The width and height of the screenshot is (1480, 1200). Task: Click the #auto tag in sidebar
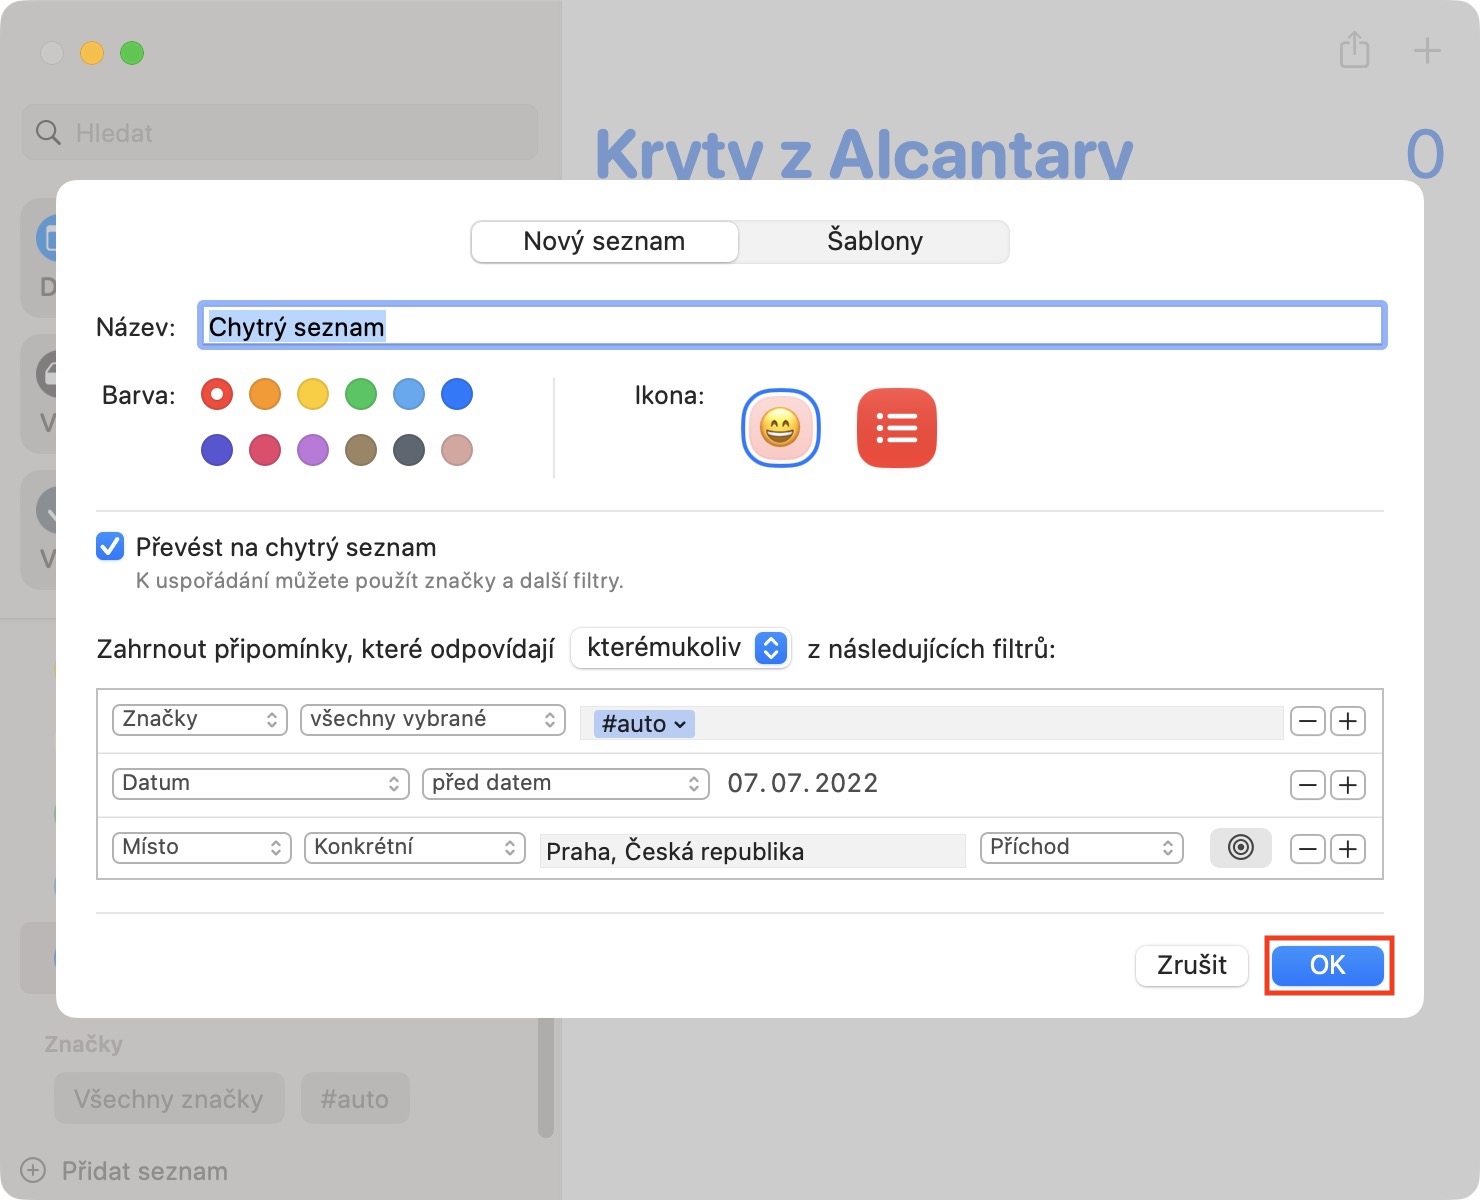coord(355,1099)
